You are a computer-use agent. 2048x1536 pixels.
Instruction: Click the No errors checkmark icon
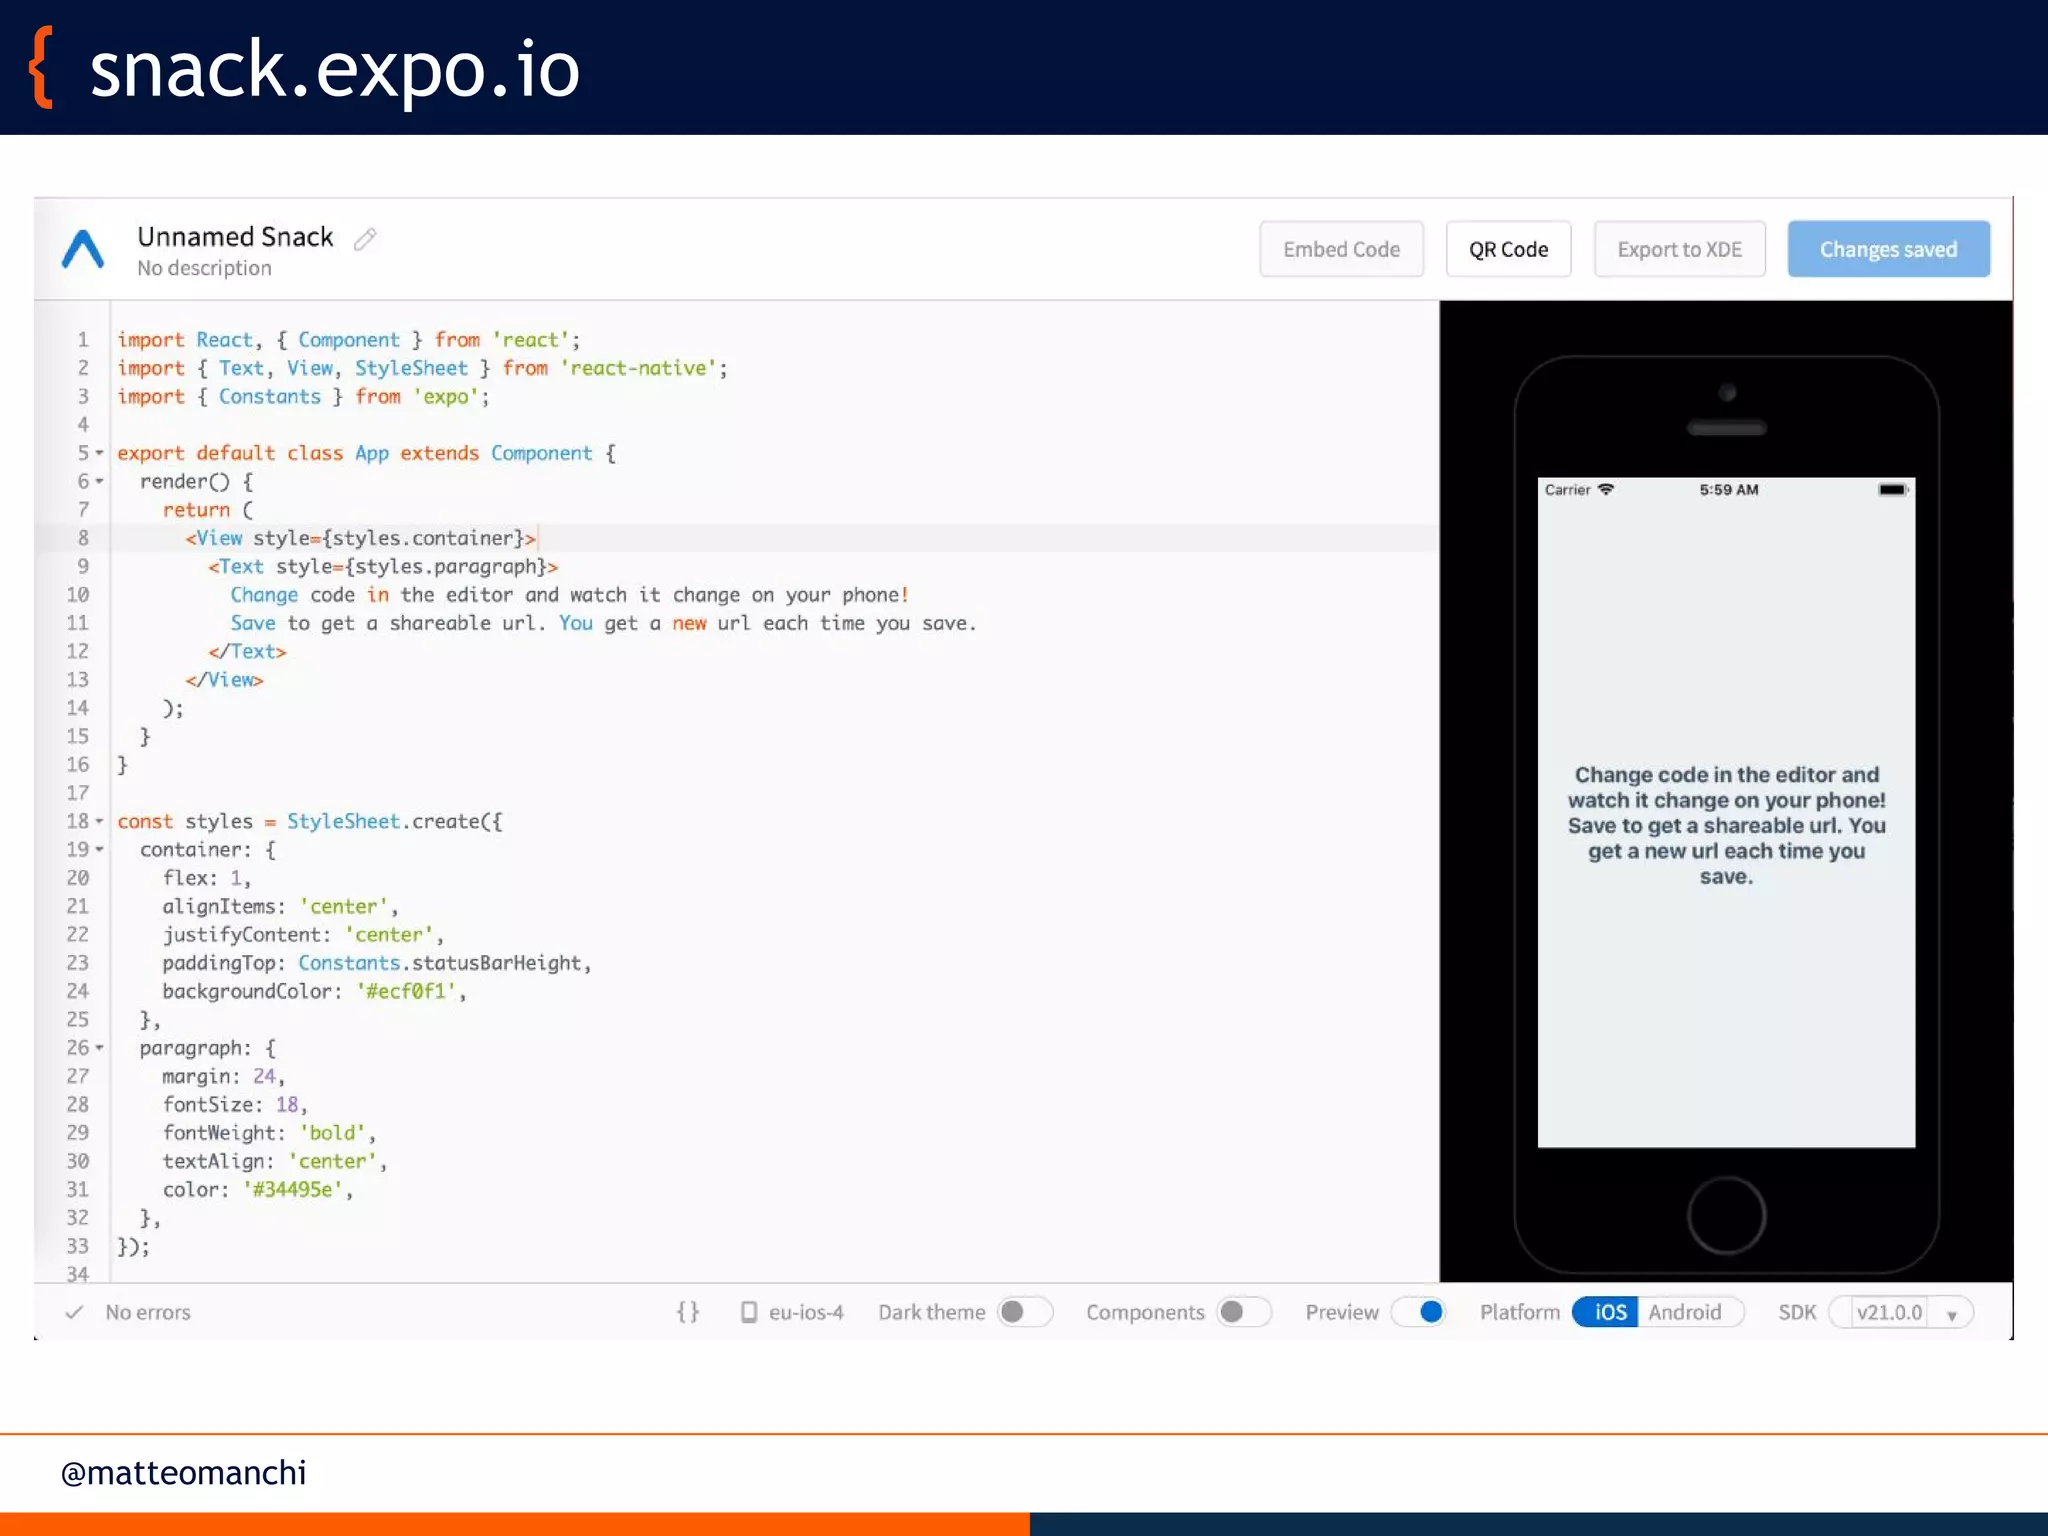[74, 1312]
